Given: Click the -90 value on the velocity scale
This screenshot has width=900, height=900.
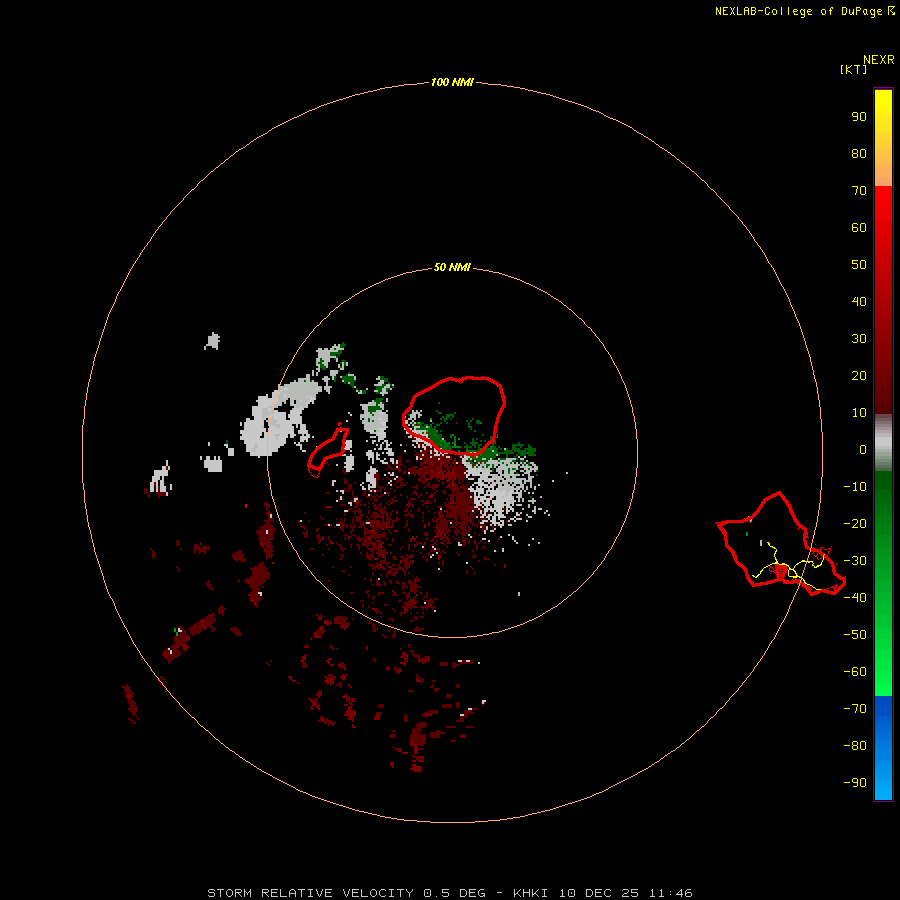Looking at the screenshot, I should pos(855,782).
